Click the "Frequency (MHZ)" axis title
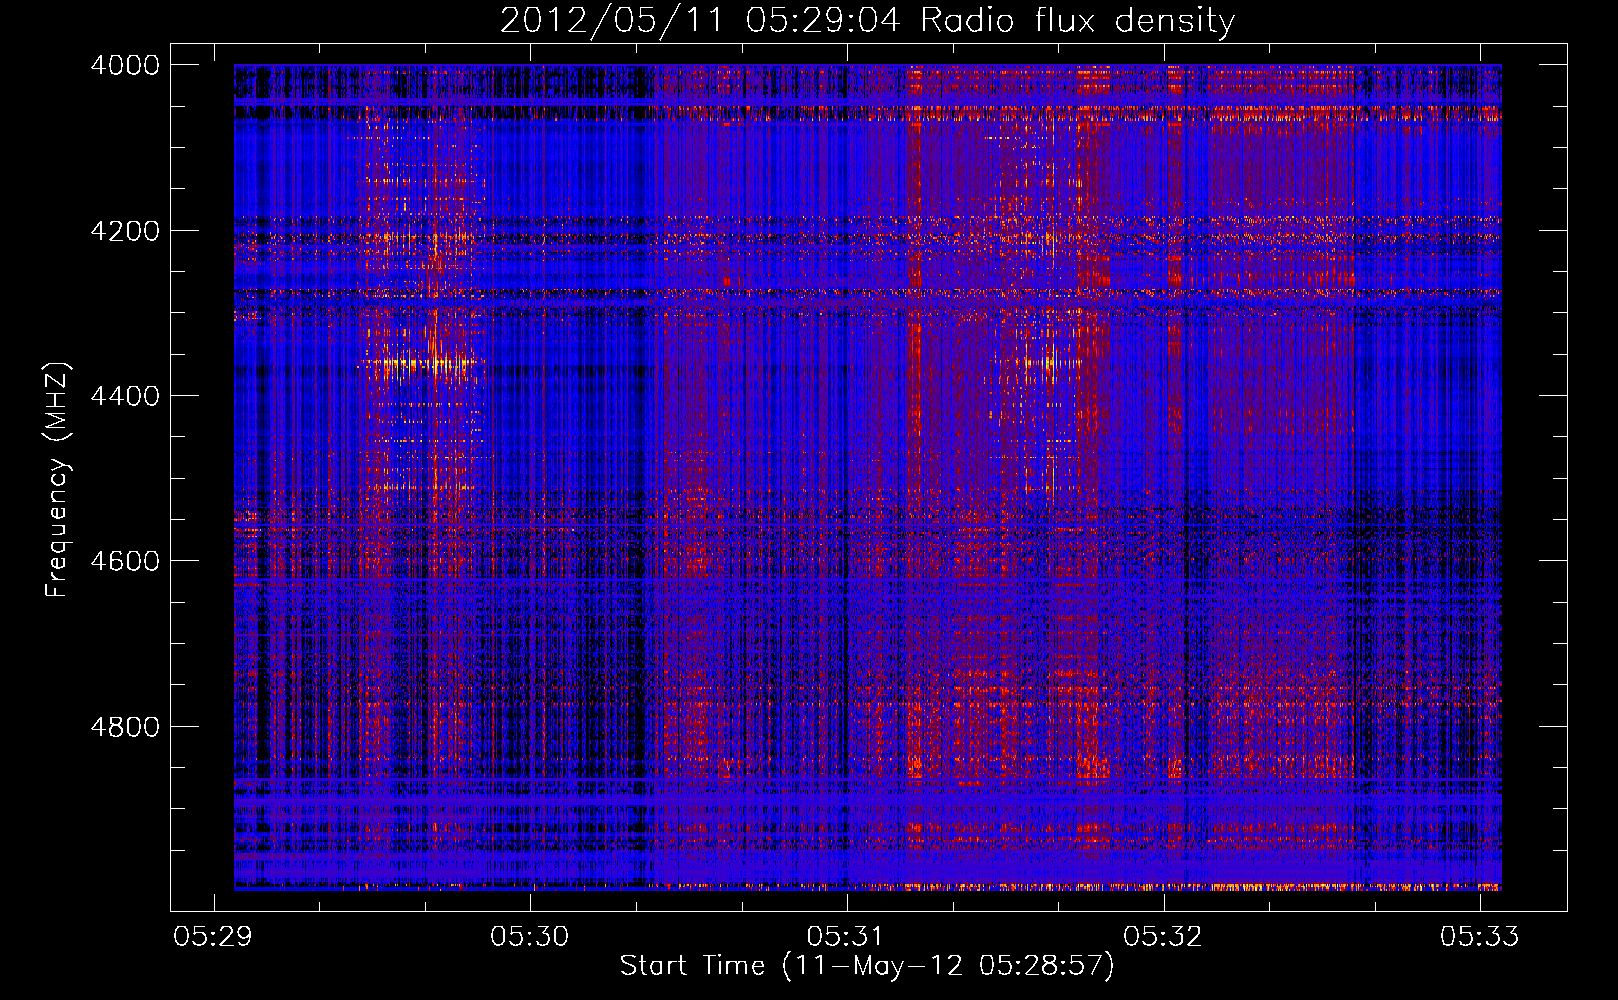This screenshot has height=1000, width=1618. (x=58, y=480)
